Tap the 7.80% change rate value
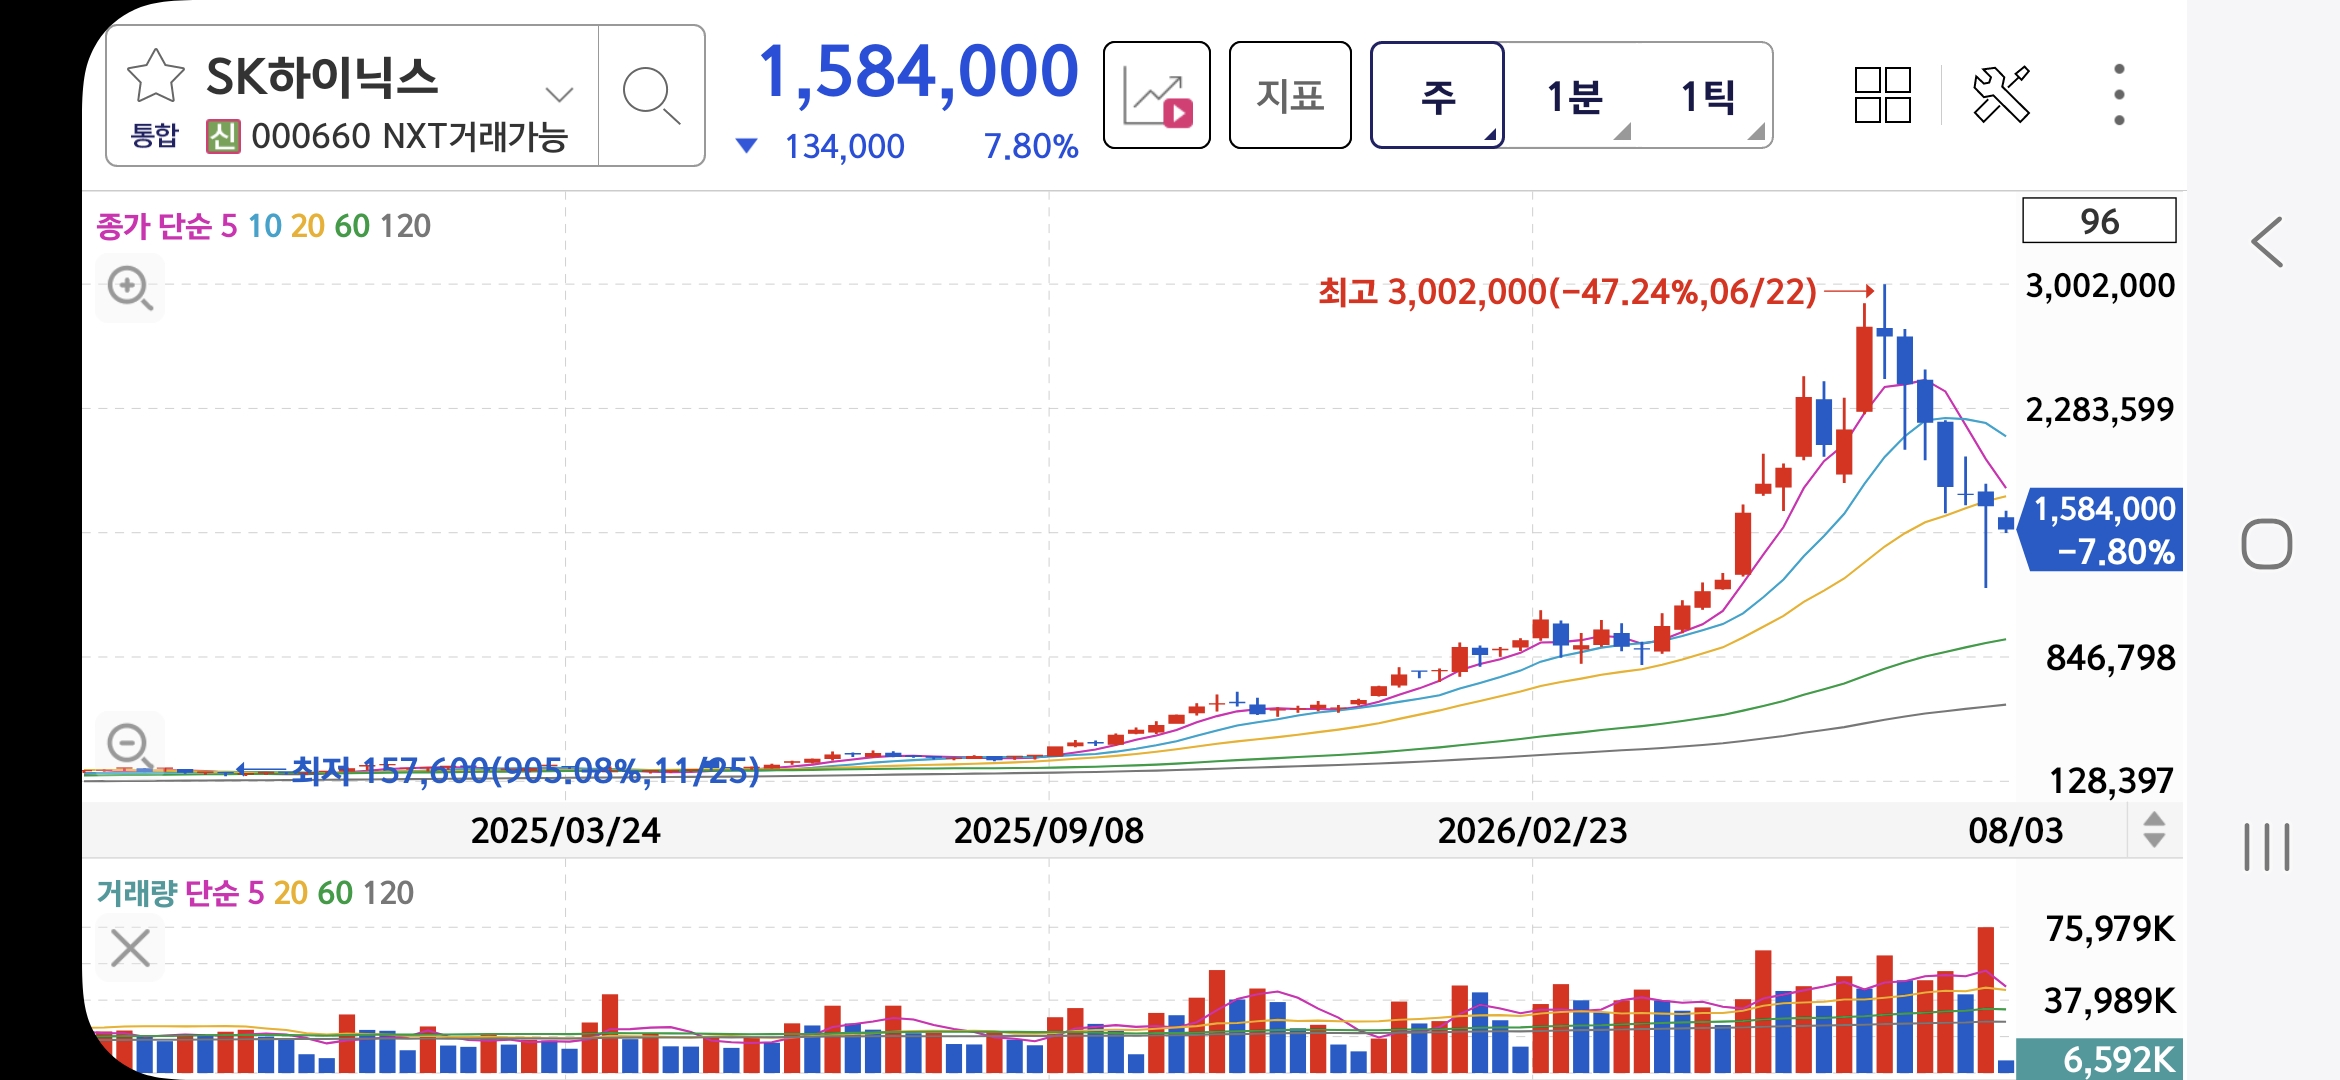2340x1080 pixels. coord(1031,147)
